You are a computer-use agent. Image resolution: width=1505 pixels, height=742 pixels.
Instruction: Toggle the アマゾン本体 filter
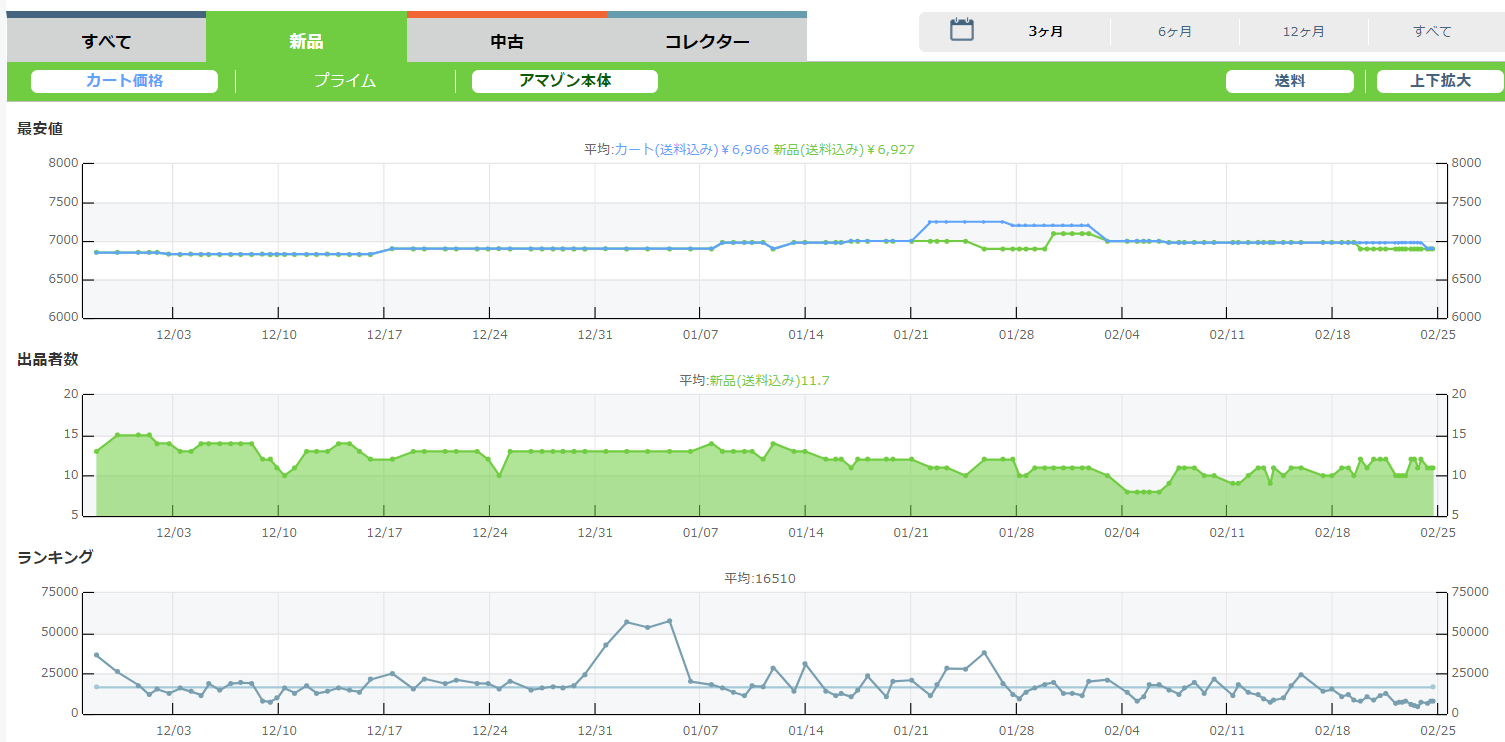click(x=564, y=81)
